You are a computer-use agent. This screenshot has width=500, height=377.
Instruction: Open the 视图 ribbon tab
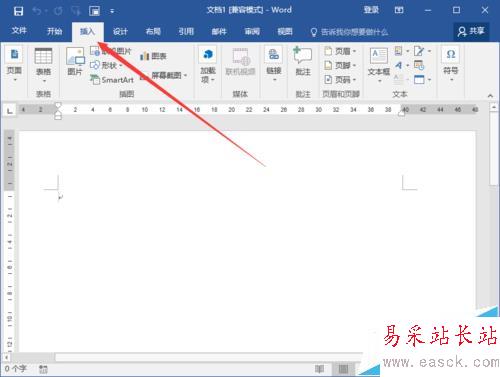pyautogui.click(x=285, y=31)
